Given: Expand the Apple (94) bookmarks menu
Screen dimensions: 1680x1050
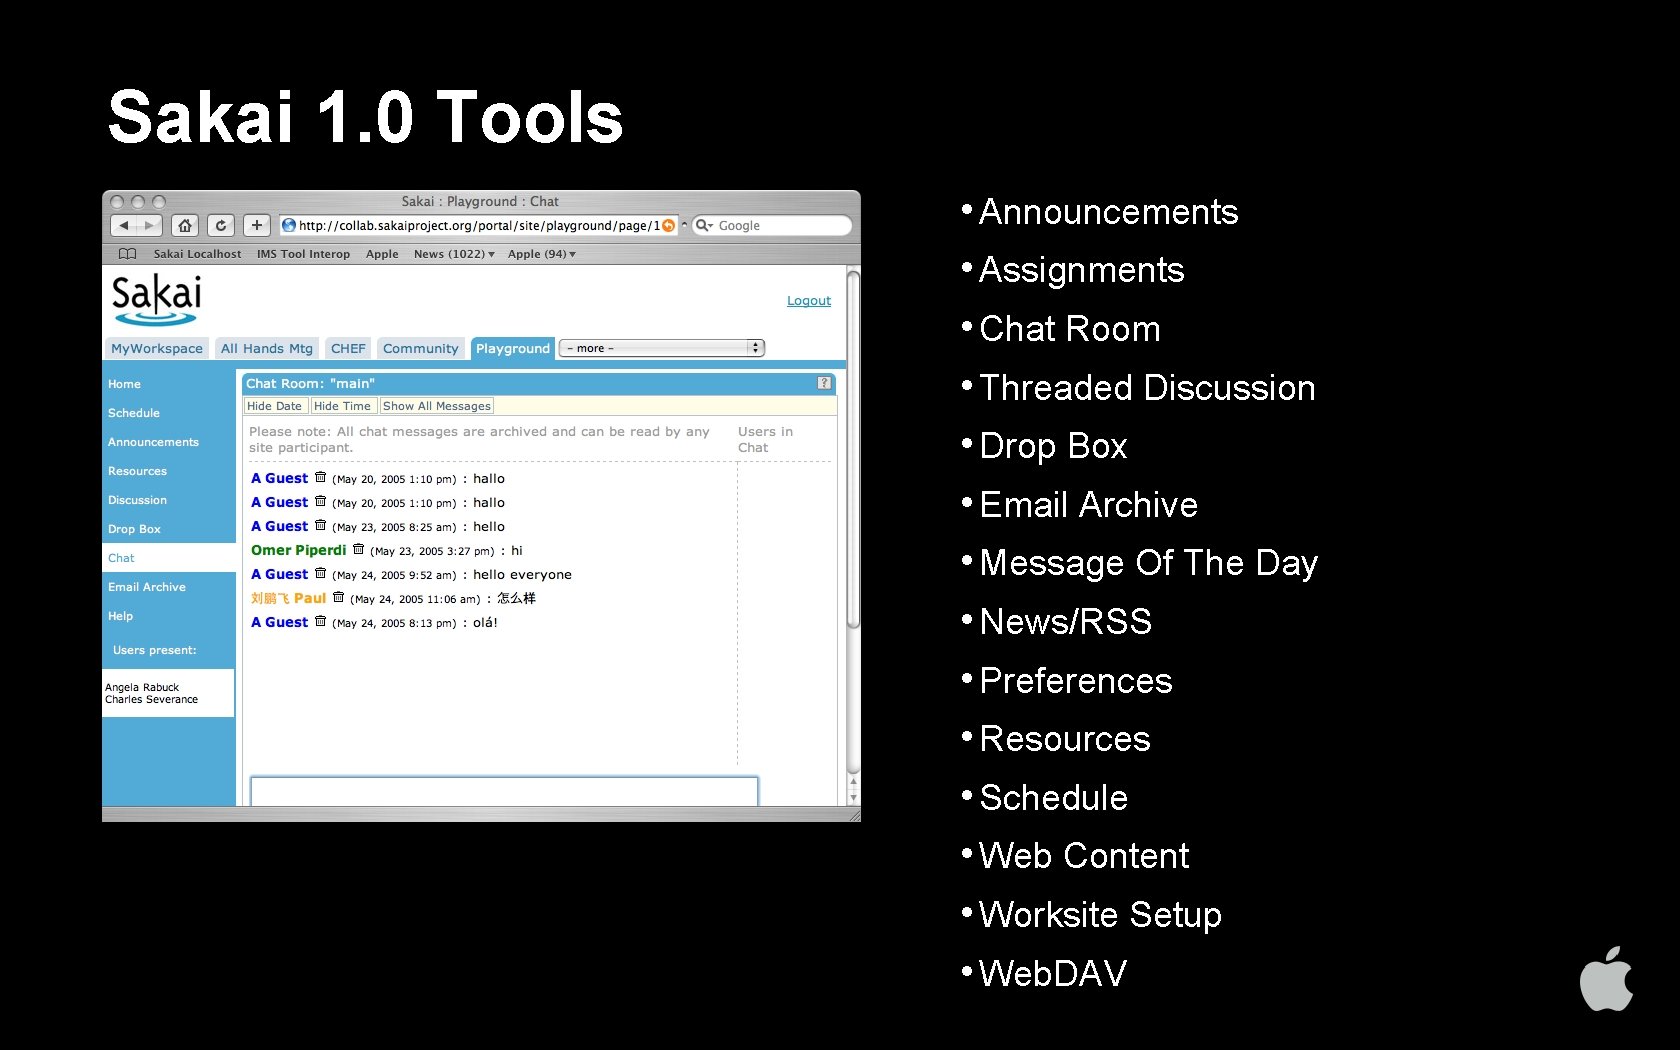Looking at the screenshot, I should tap(542, 254).
